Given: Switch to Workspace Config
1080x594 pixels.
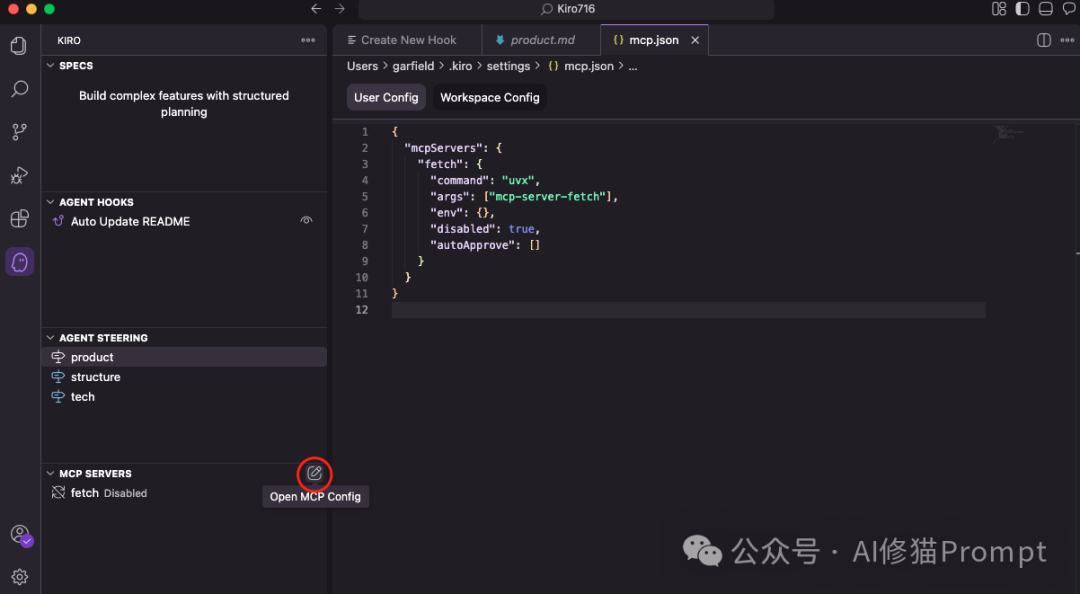Looking at the screenshot, I should pyautogui.click(x=490, y=97).
